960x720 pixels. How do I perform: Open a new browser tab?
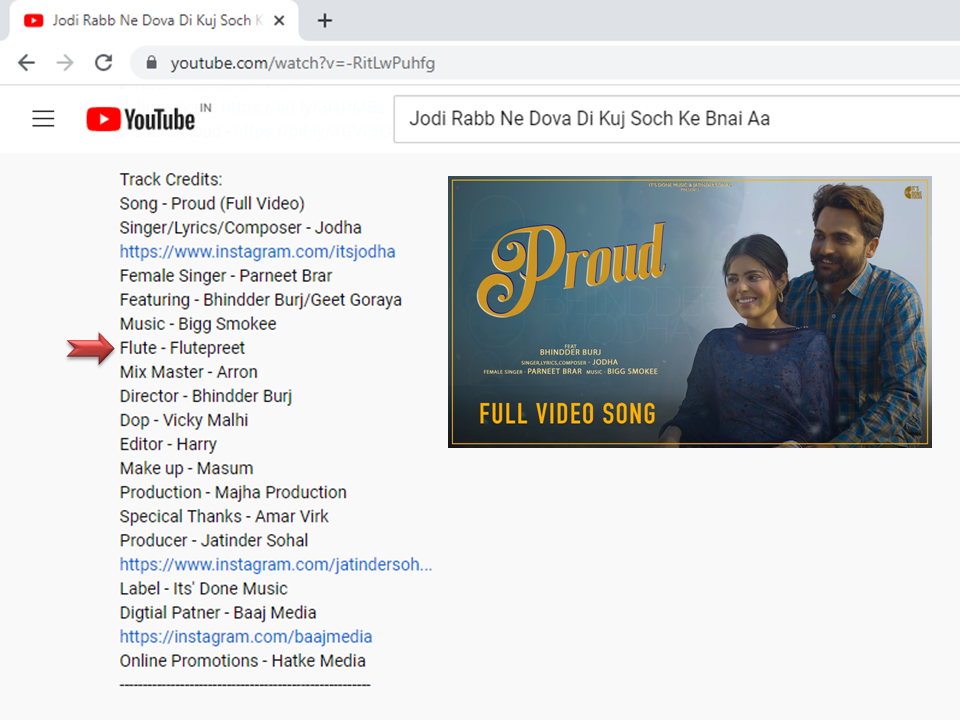(x=325, y=21)
